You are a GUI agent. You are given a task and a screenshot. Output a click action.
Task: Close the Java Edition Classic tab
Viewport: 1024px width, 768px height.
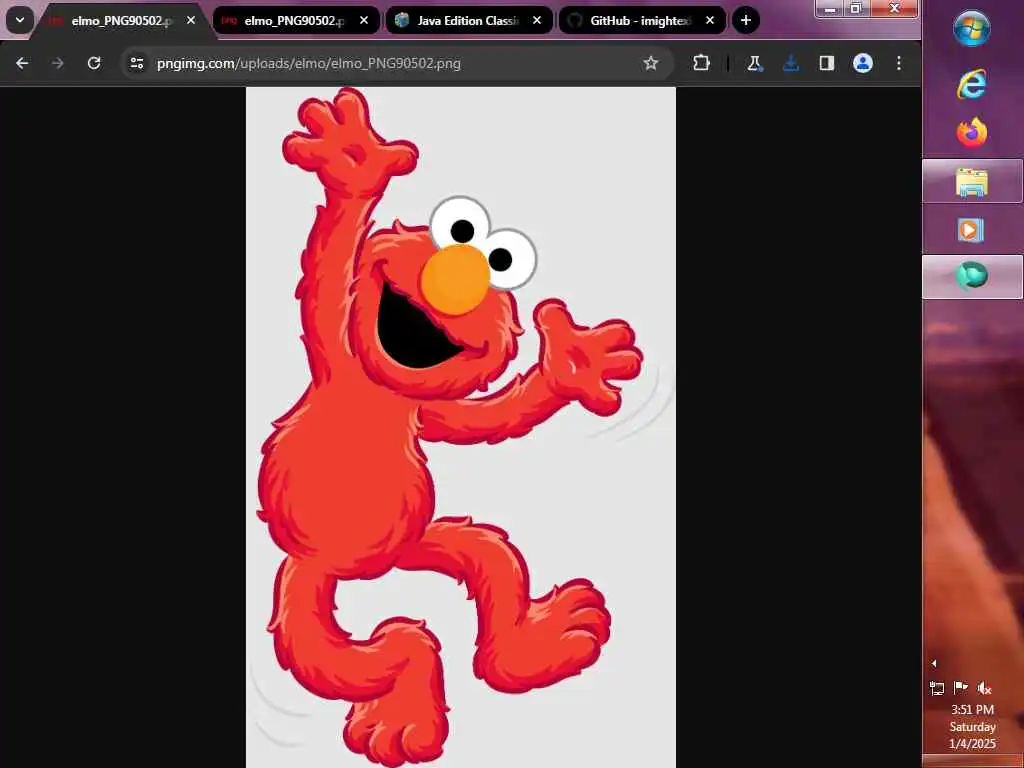pyautogui.click(x=537, y=21)
